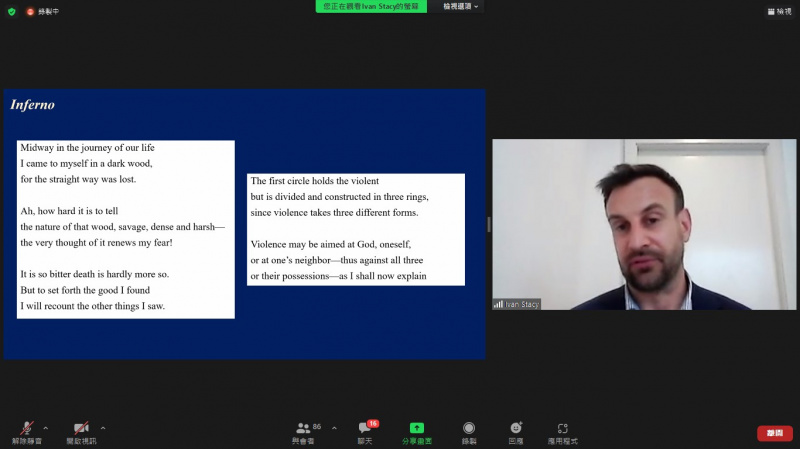
Task: Select Ivan Stacy's video thumbnail
Action: [x=644, y=224]
